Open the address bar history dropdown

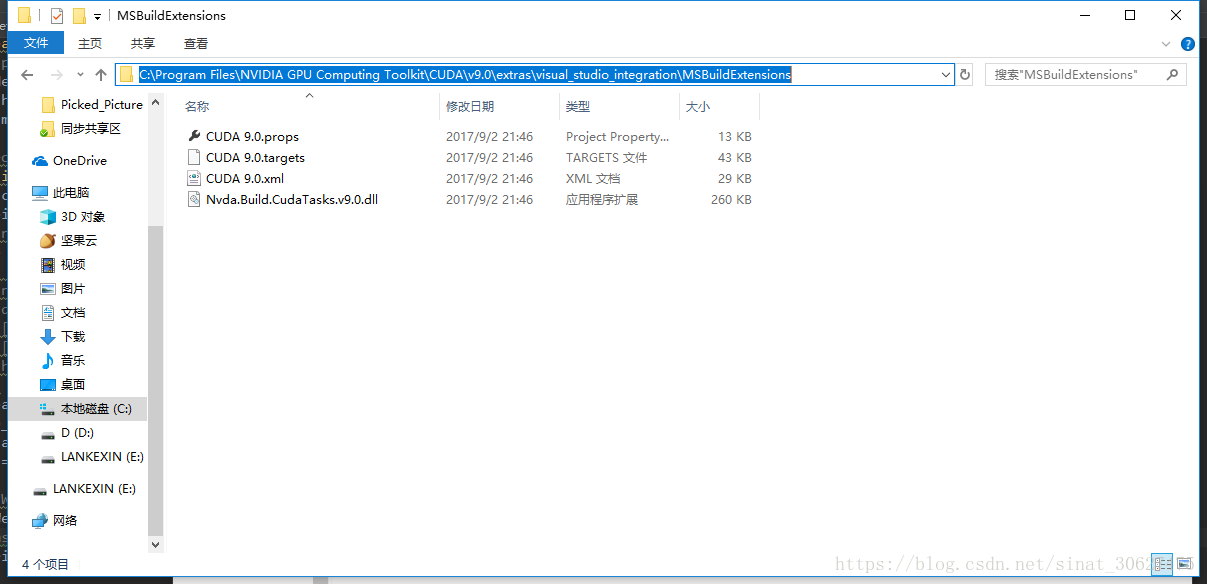click(x=945, y=74)
